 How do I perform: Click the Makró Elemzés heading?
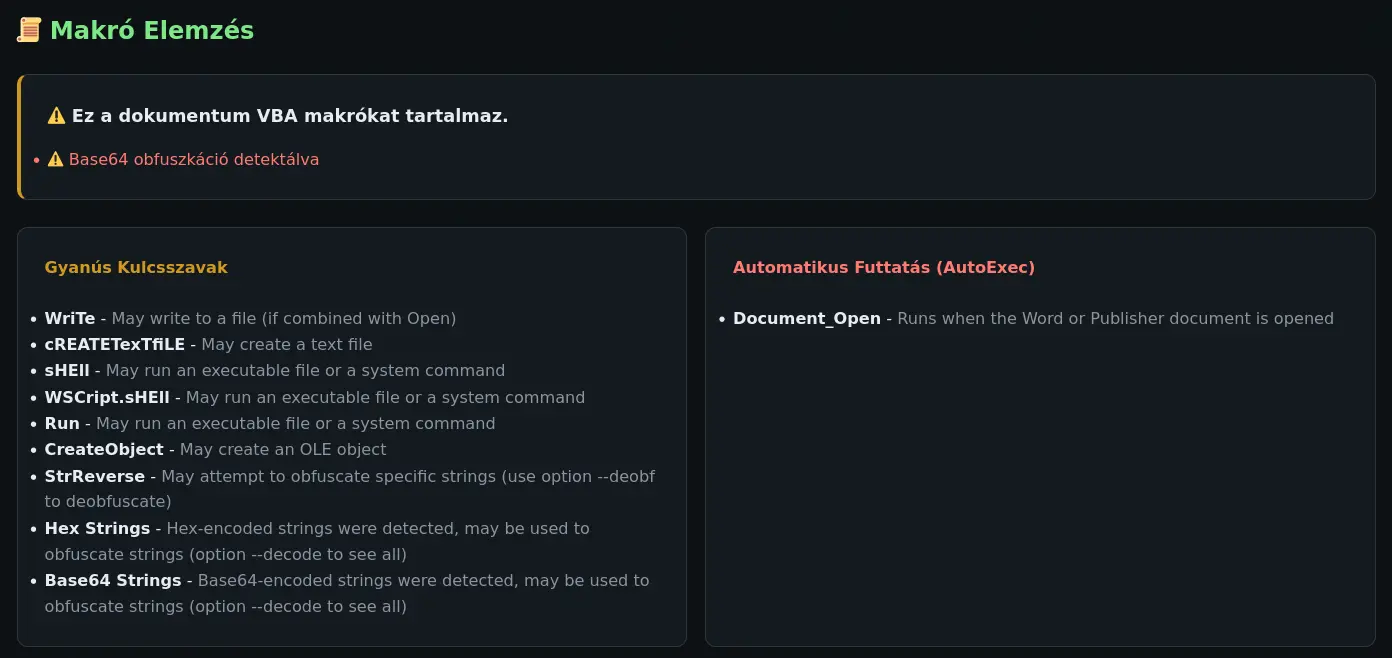[x=152, y=31]
